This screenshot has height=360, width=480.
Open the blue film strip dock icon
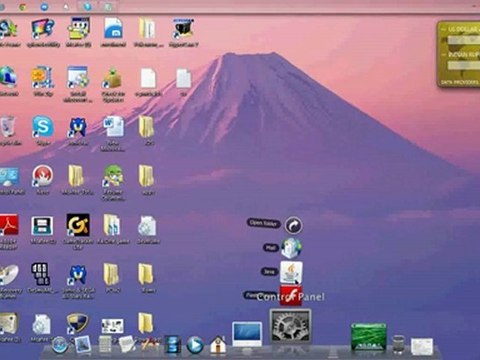point(172,345)
